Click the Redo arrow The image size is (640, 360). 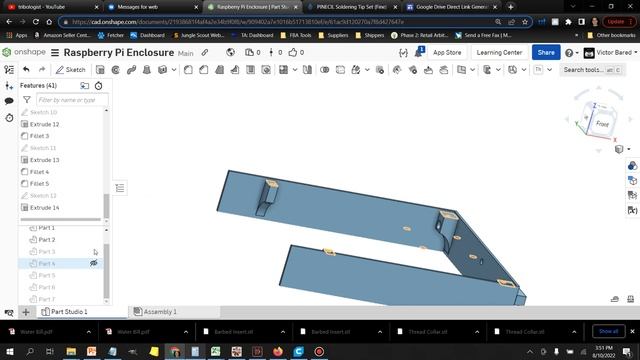click(x=42, y=69)
